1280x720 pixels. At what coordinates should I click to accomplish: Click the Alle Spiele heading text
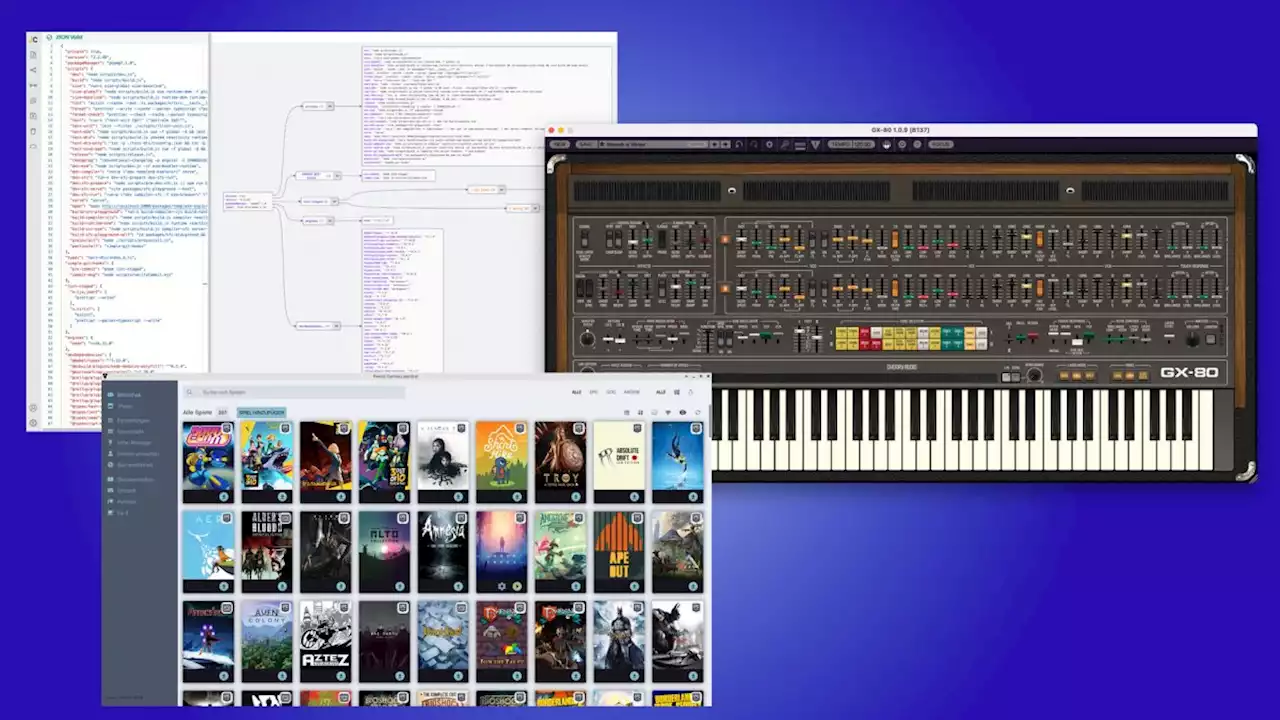(197, 412)
